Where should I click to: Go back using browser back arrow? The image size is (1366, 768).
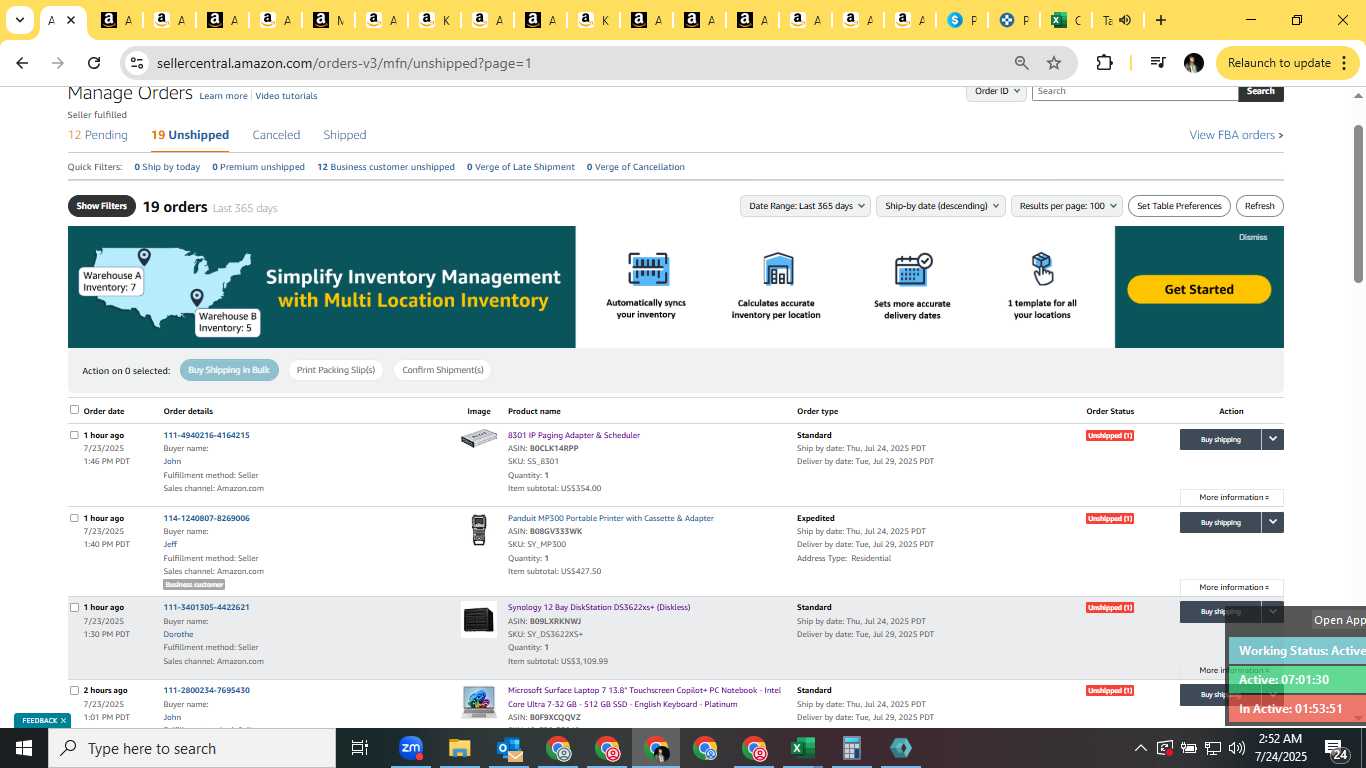pyautogui.click(x=22, y=63)
